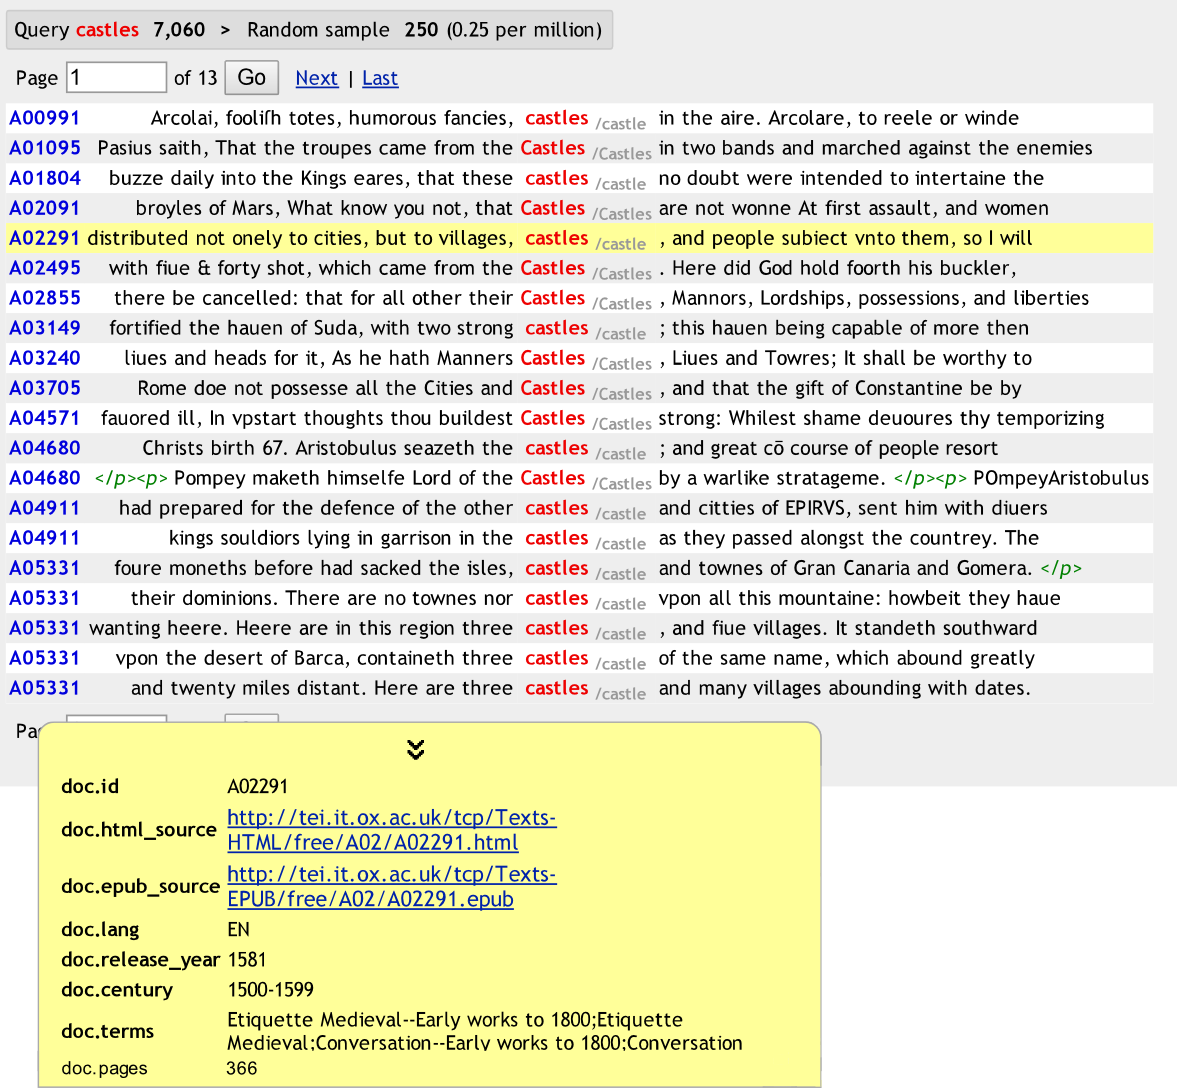Open the doc.epub_source EPUB link
This screenshot has width=1177, height=1088.
tap(391, 887)
